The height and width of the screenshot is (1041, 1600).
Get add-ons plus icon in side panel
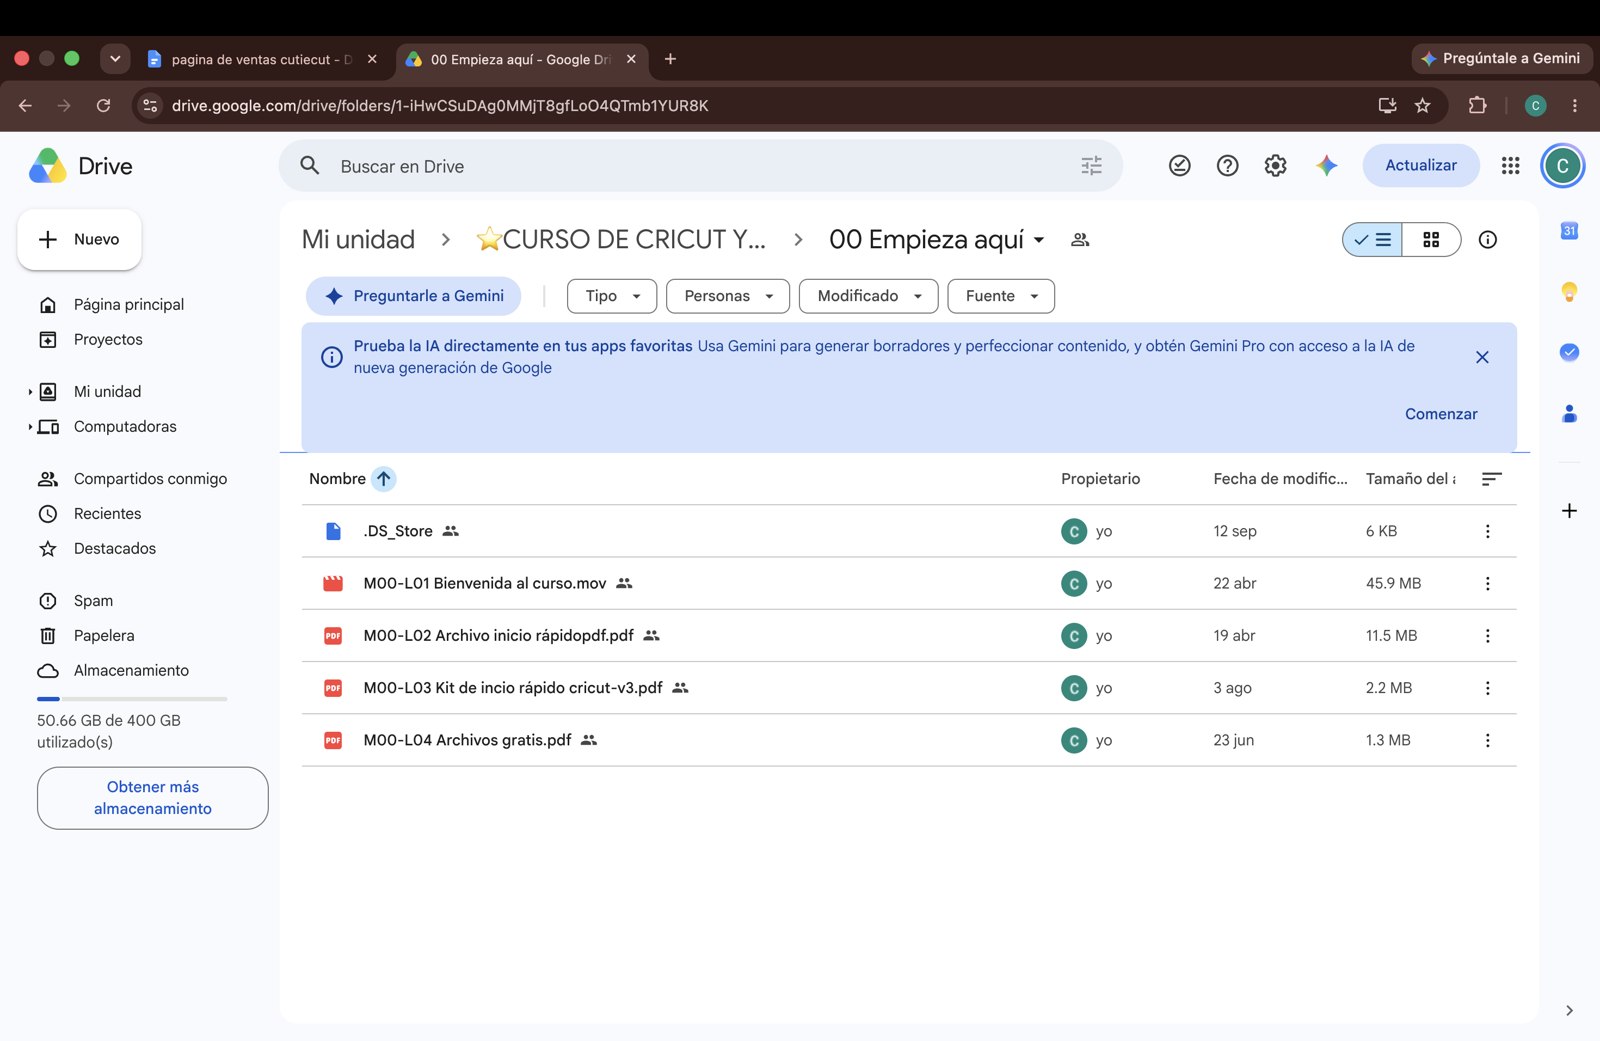1569,511
